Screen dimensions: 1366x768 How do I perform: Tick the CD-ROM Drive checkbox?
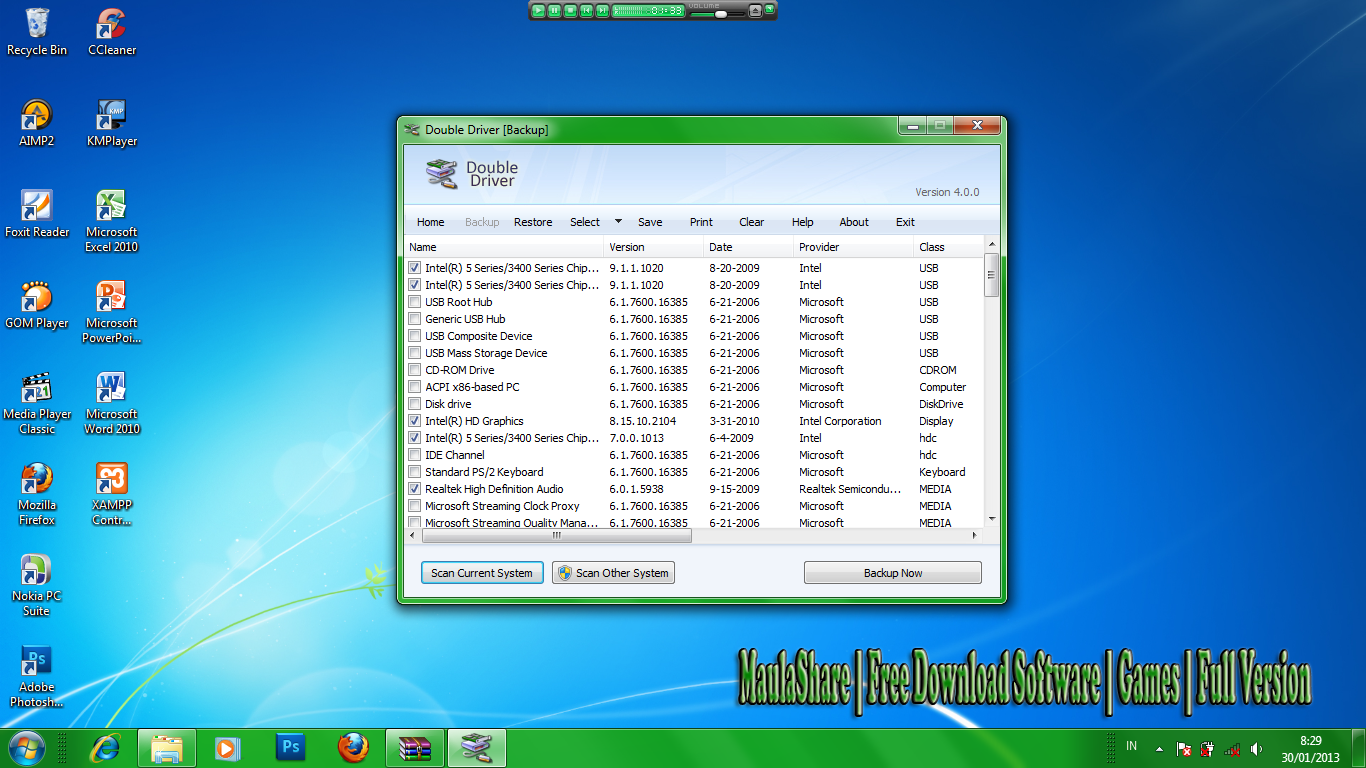pyautogui.click(x=414, y=370)
